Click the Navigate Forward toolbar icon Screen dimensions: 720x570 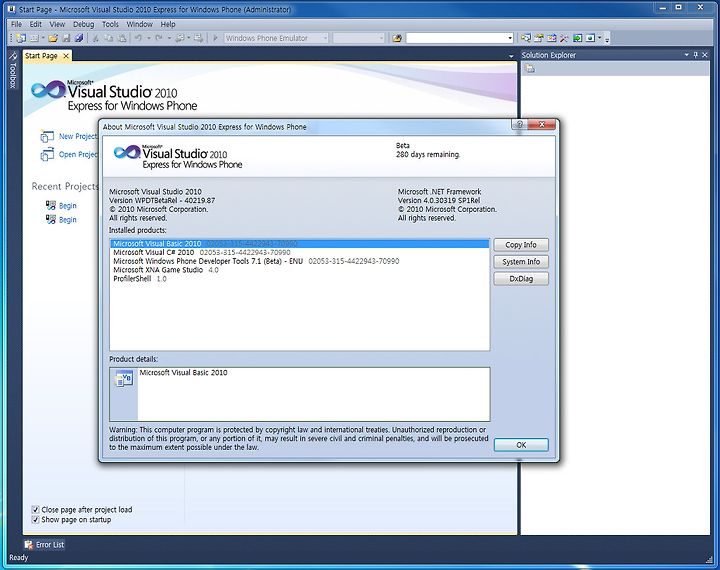[198, 38]
